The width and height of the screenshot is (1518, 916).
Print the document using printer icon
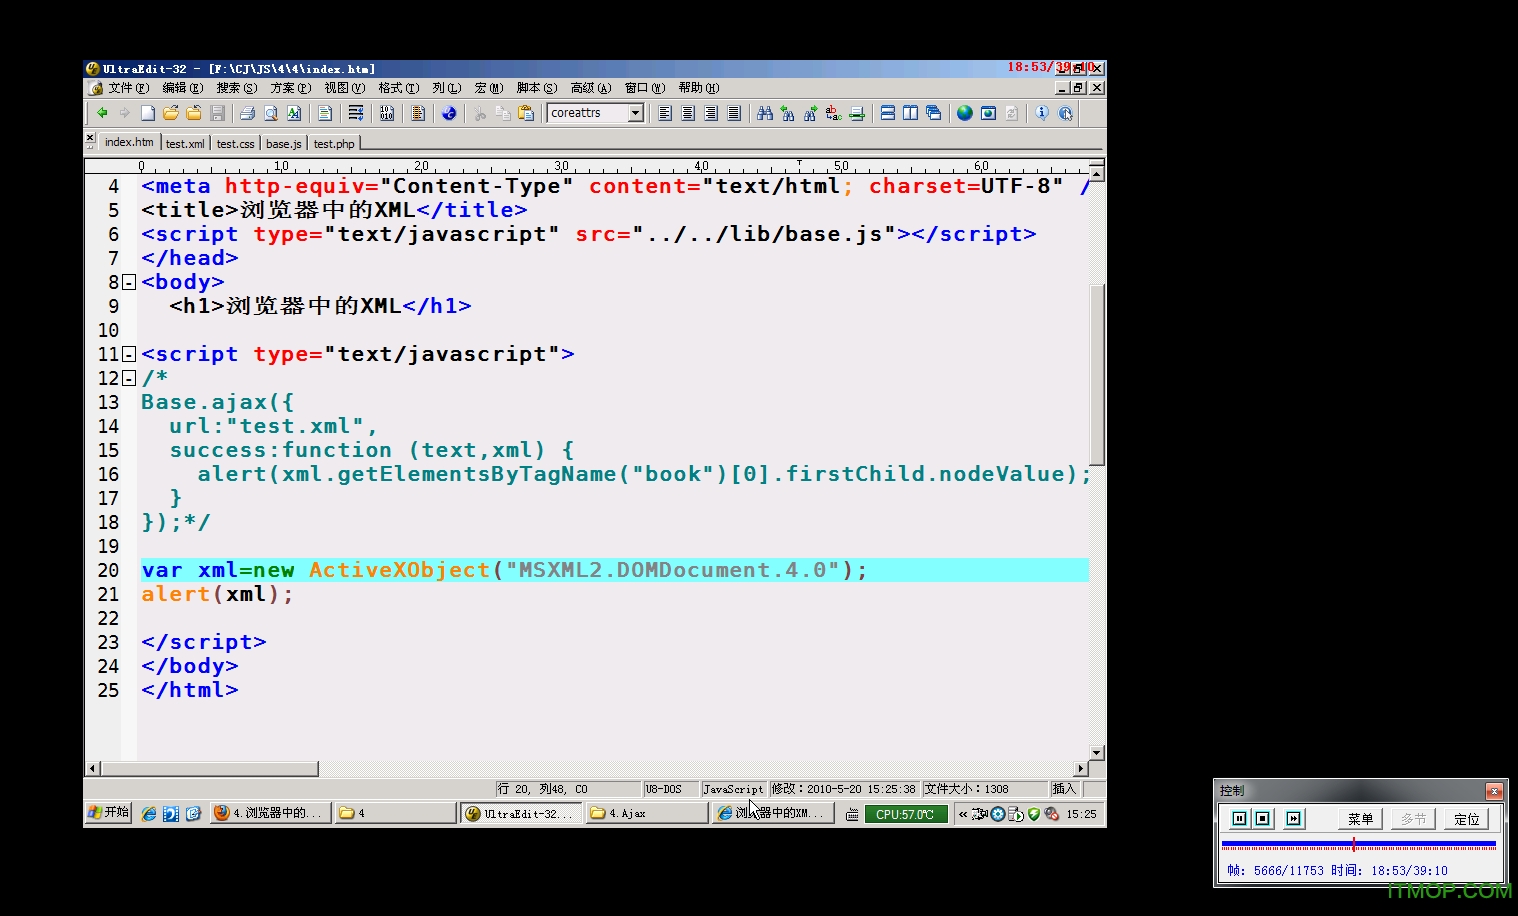[x=247, y=113]
